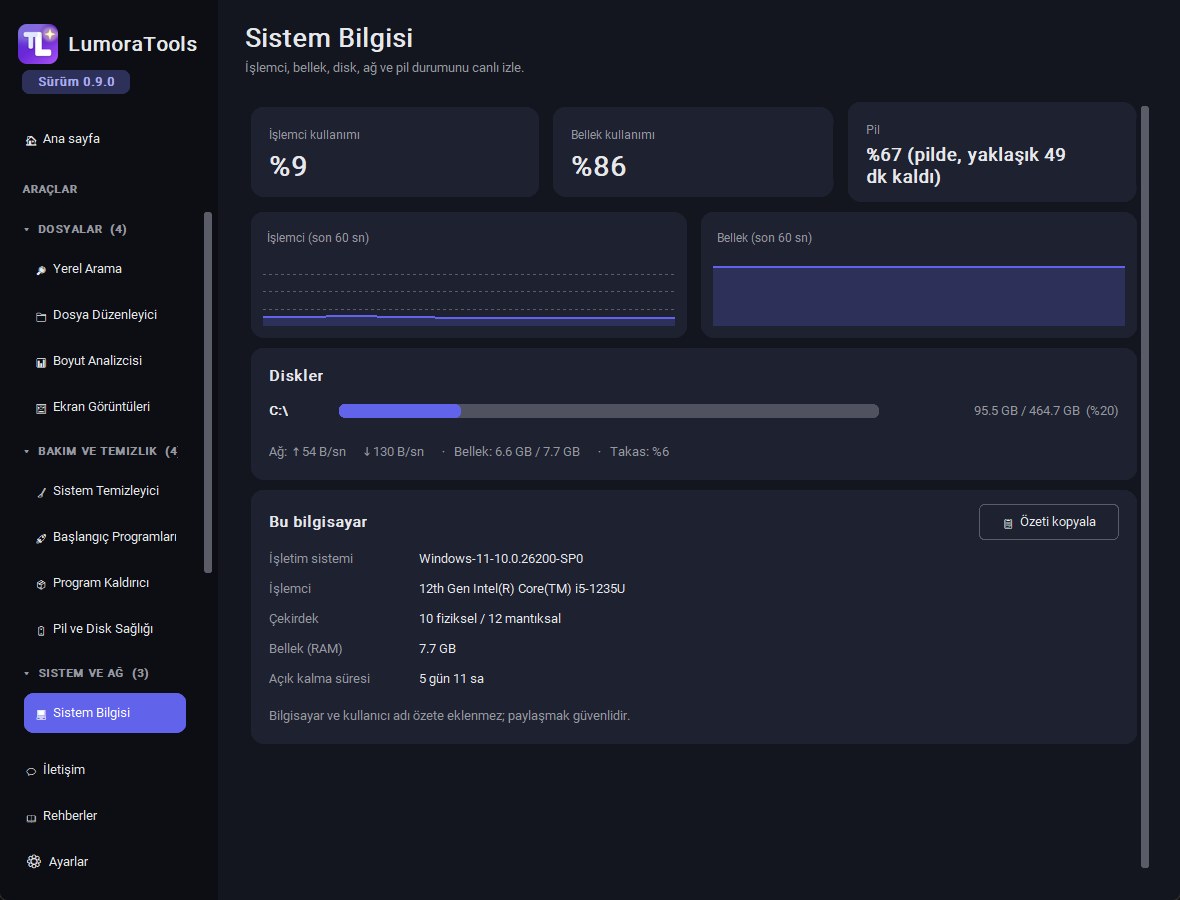The width and height of the screenshot is (1180, 900).
Task: Click the İşlemci kullanımı %9 value
Action: click(x=288, y=166)
